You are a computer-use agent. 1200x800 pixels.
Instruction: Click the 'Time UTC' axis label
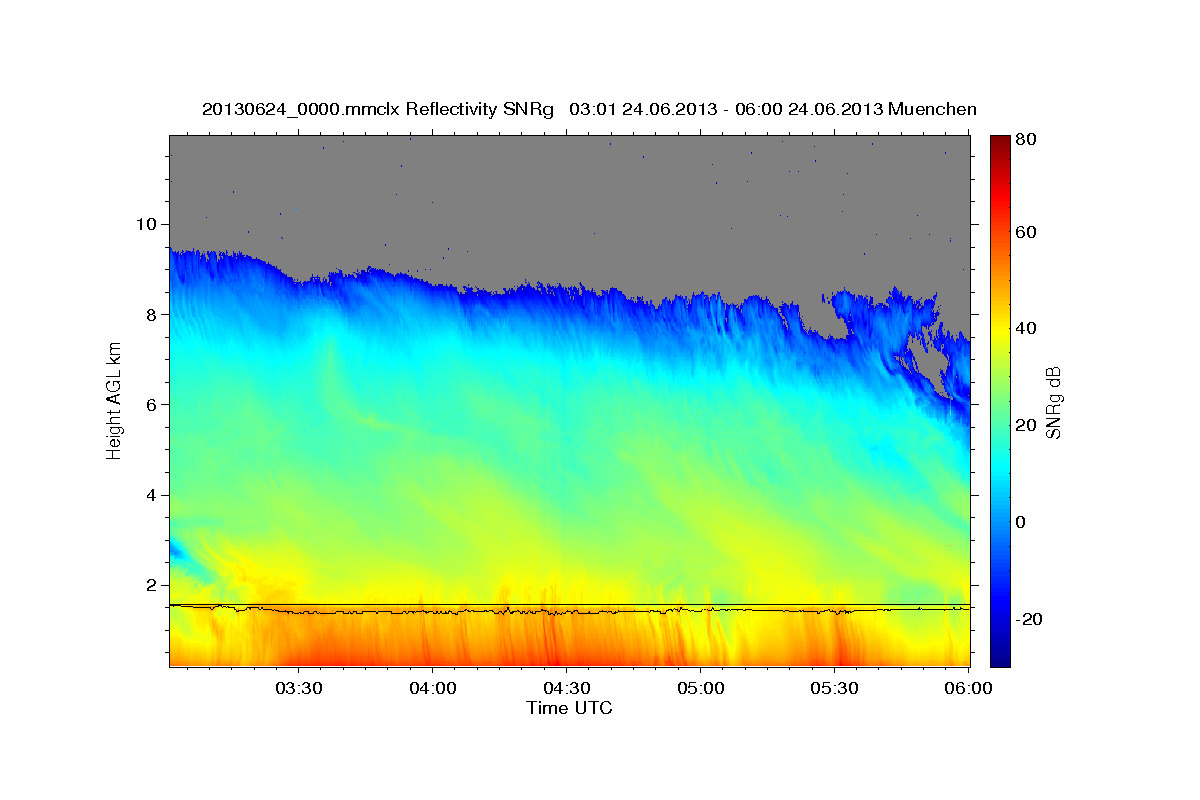point(569,708)
